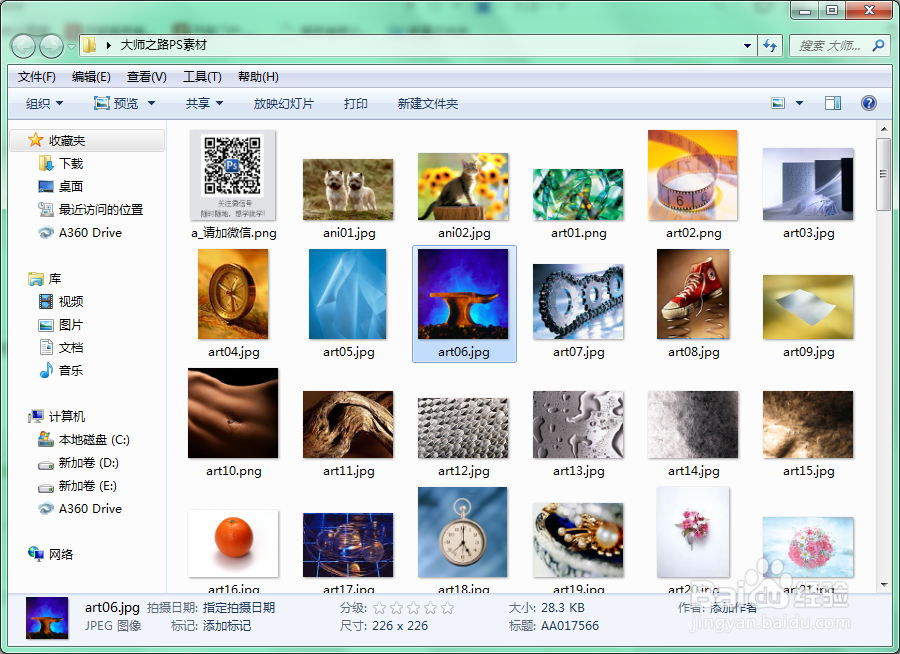
Task: Select art04.jpg compass thumbnail
Action: tap(233, 294)
